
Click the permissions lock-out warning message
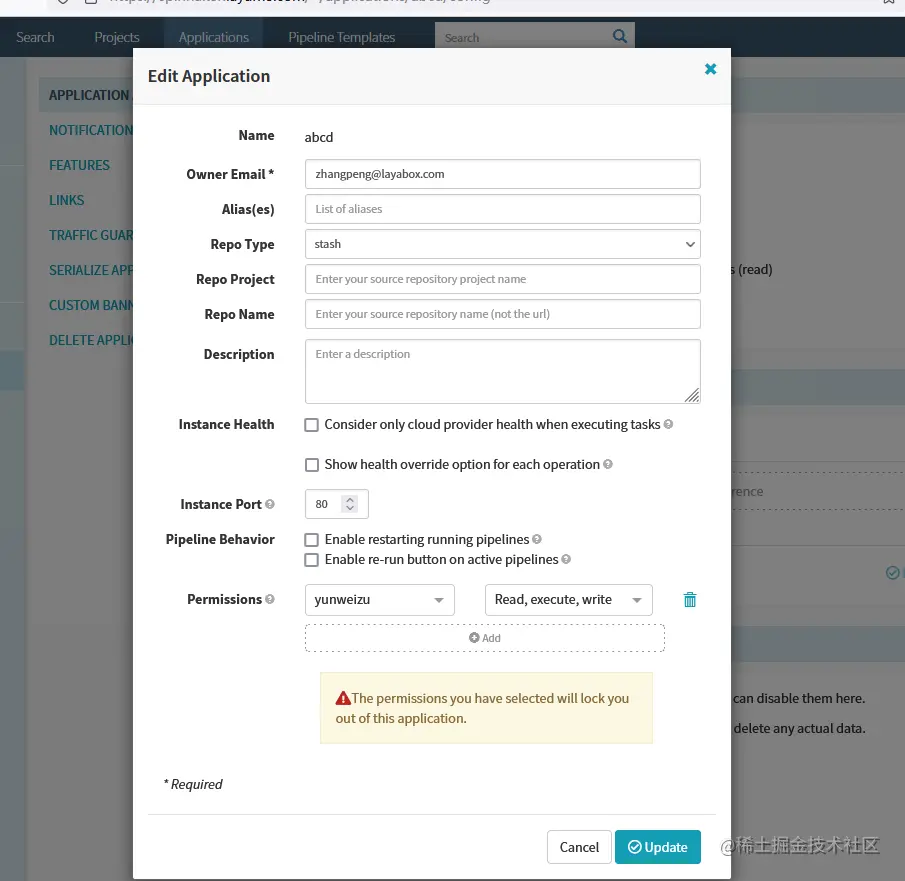487,708
